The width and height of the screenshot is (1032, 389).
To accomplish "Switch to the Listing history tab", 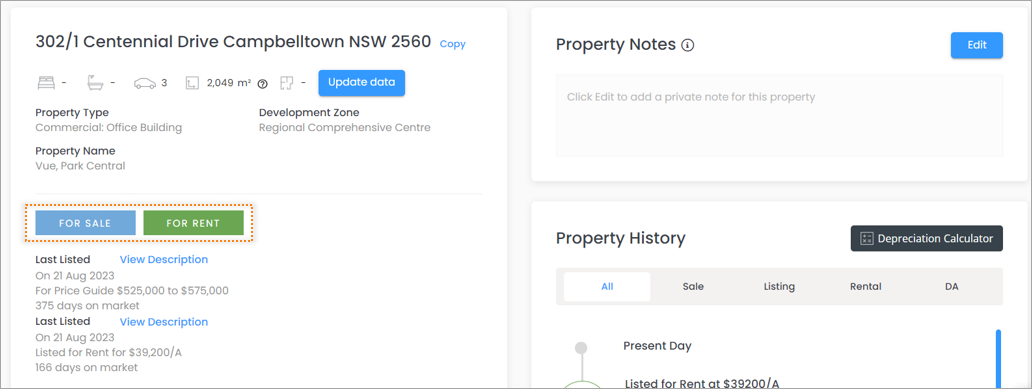I will click(779, 286).
